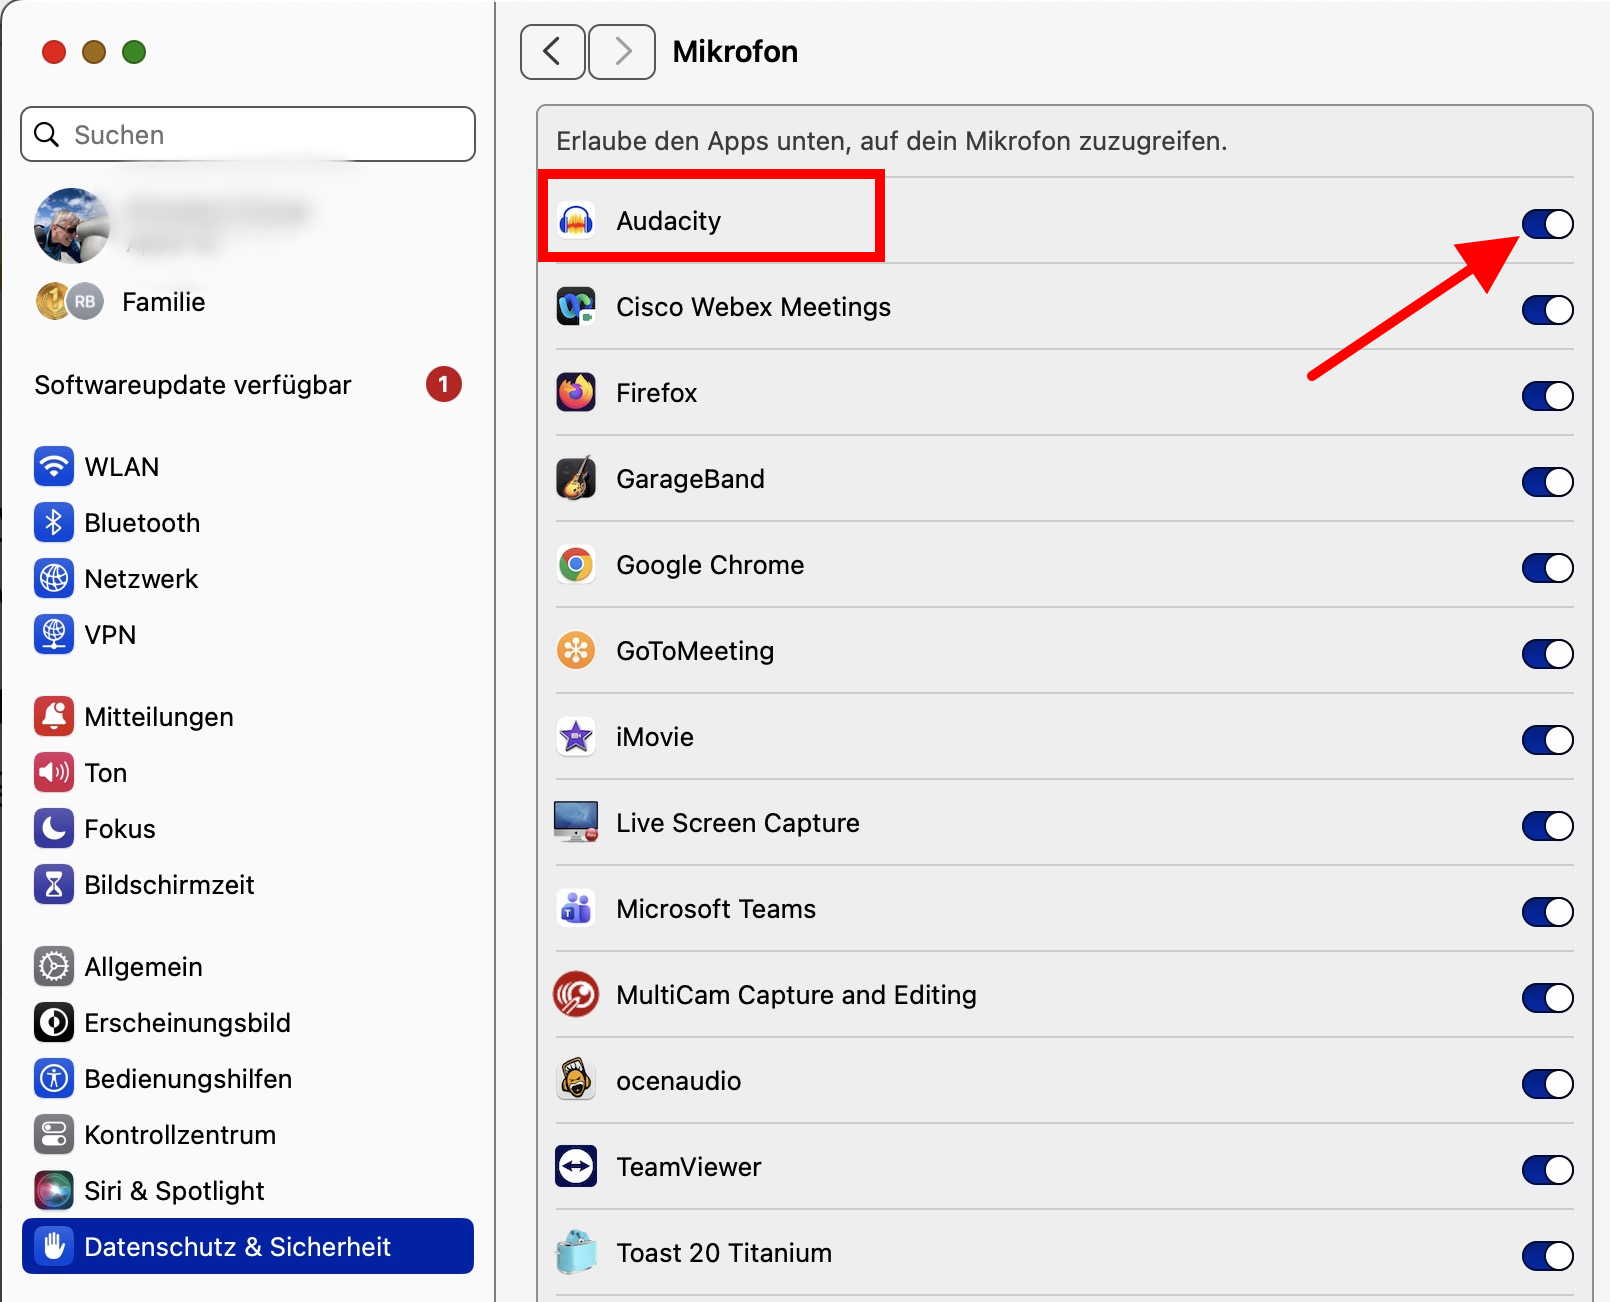Turn off Cisco Webex Meetings microphone toggle

click(1547, 310)
